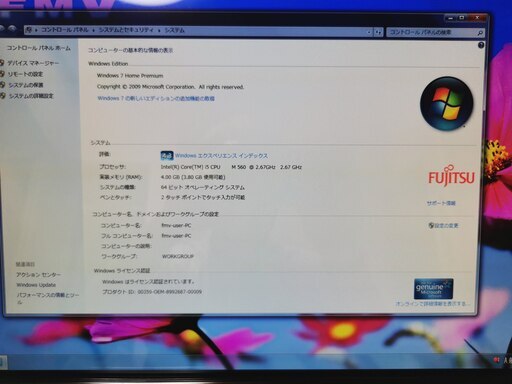Click the コントロール パネル breadcrumb

pos(64,30)
